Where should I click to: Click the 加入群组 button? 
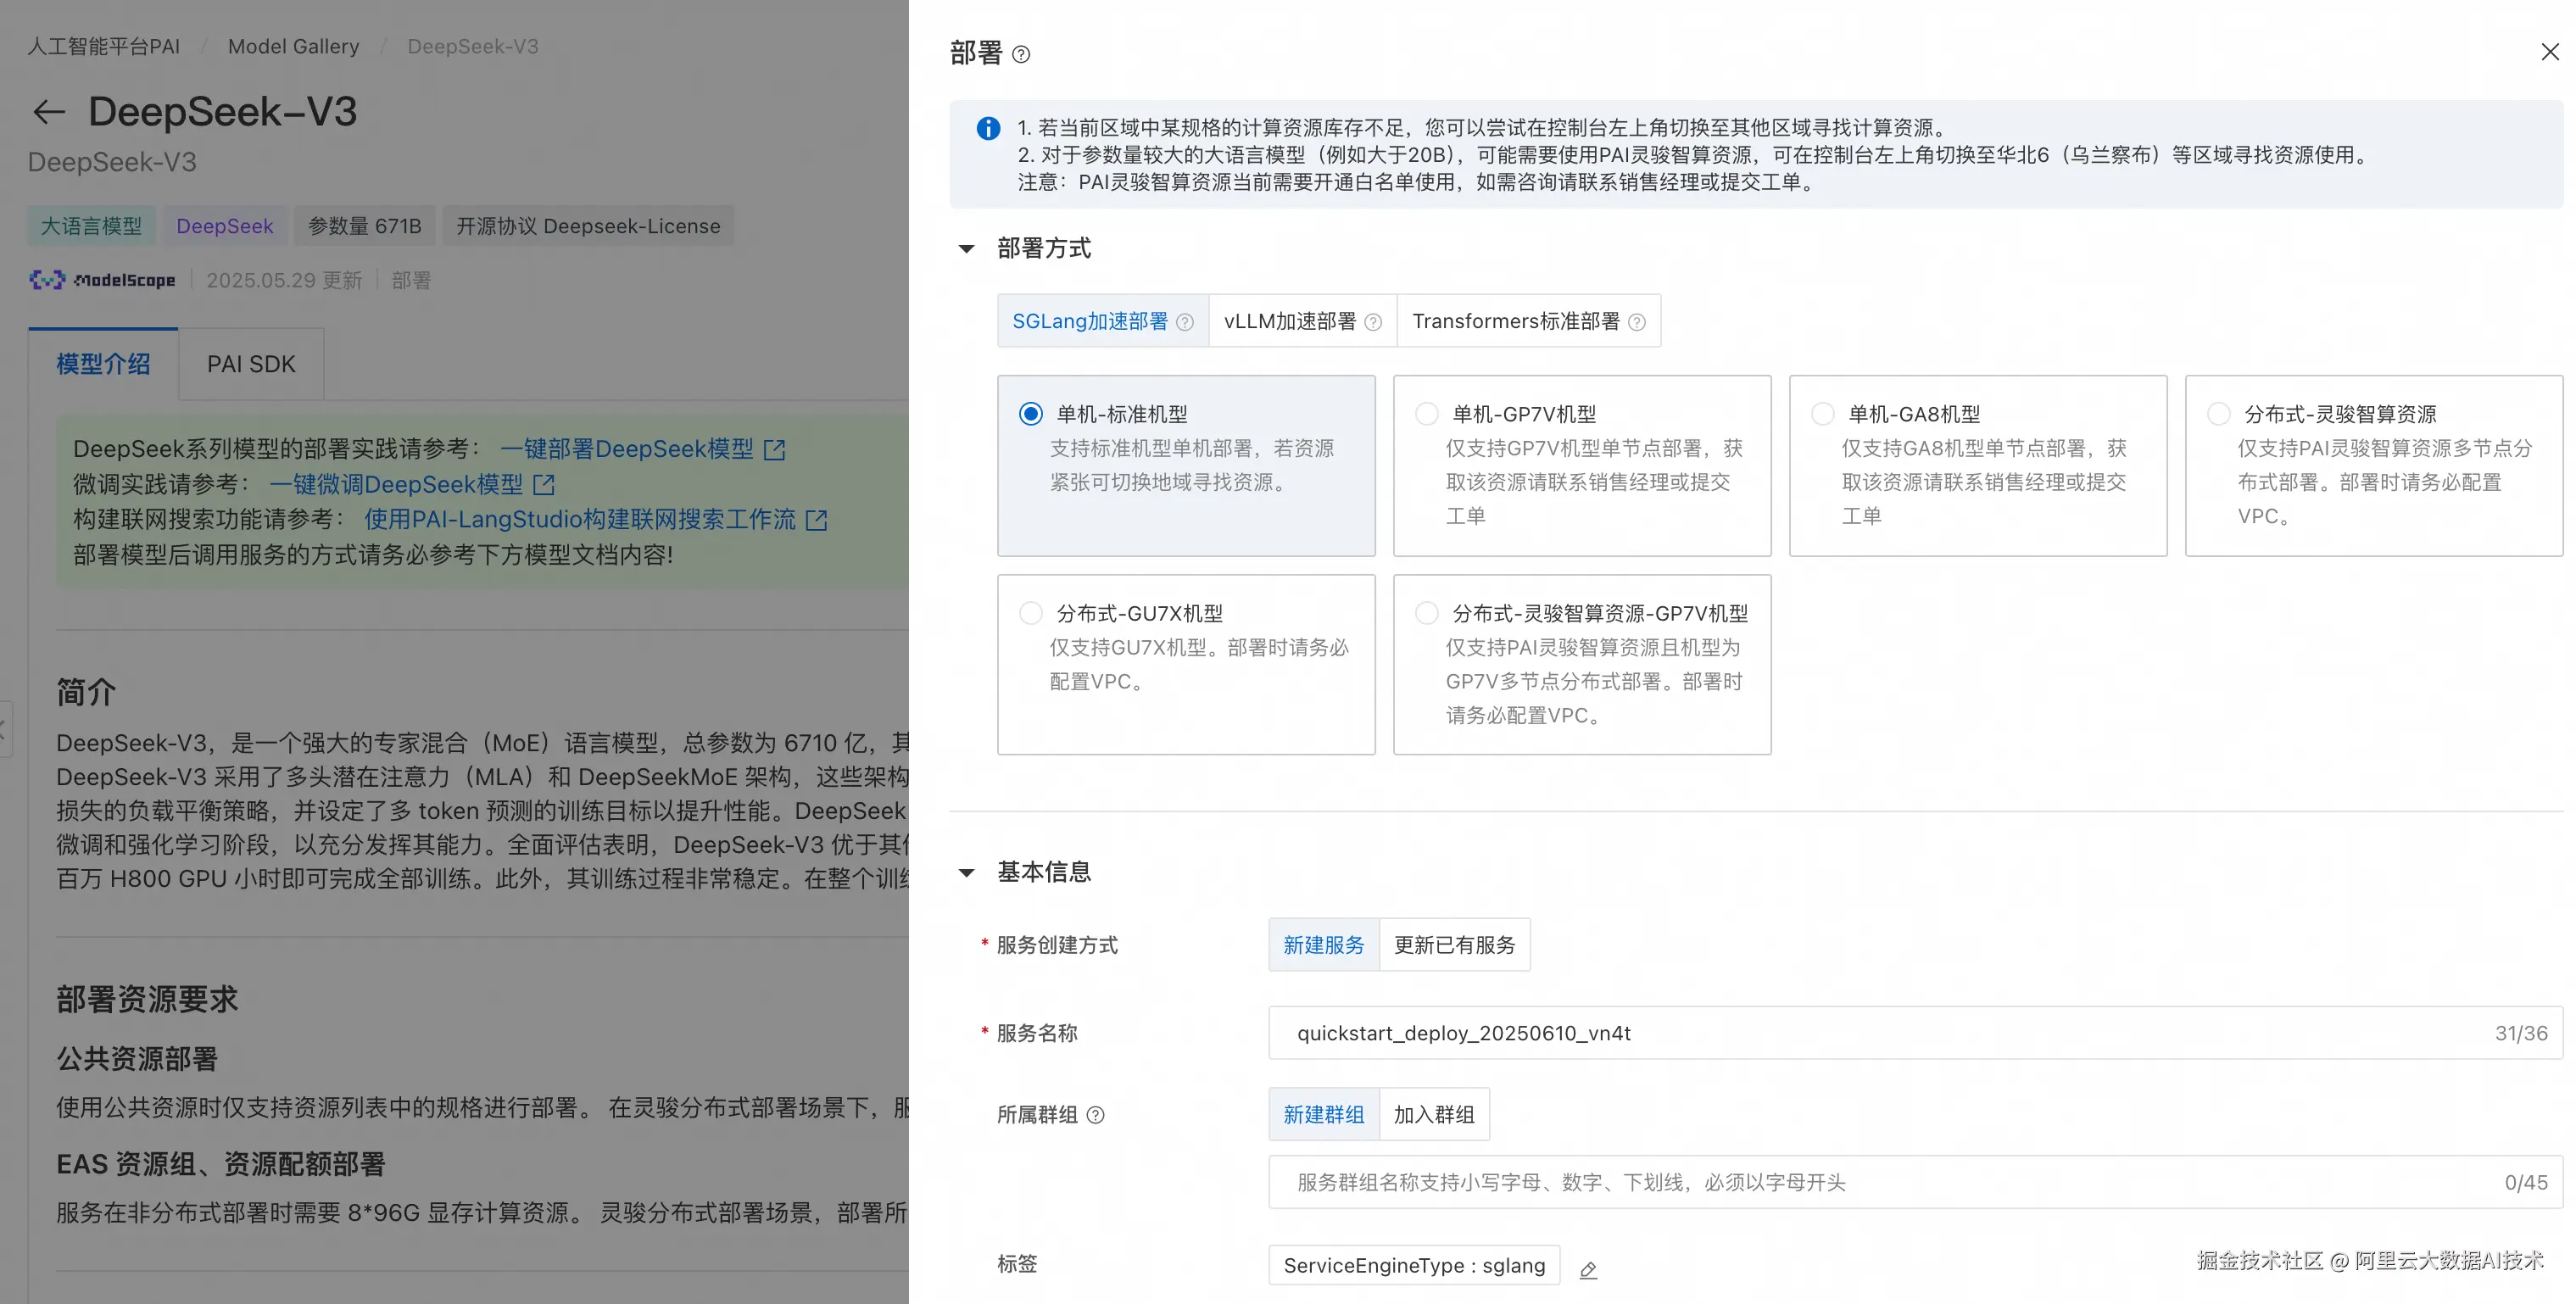tap(1433, 1115)
